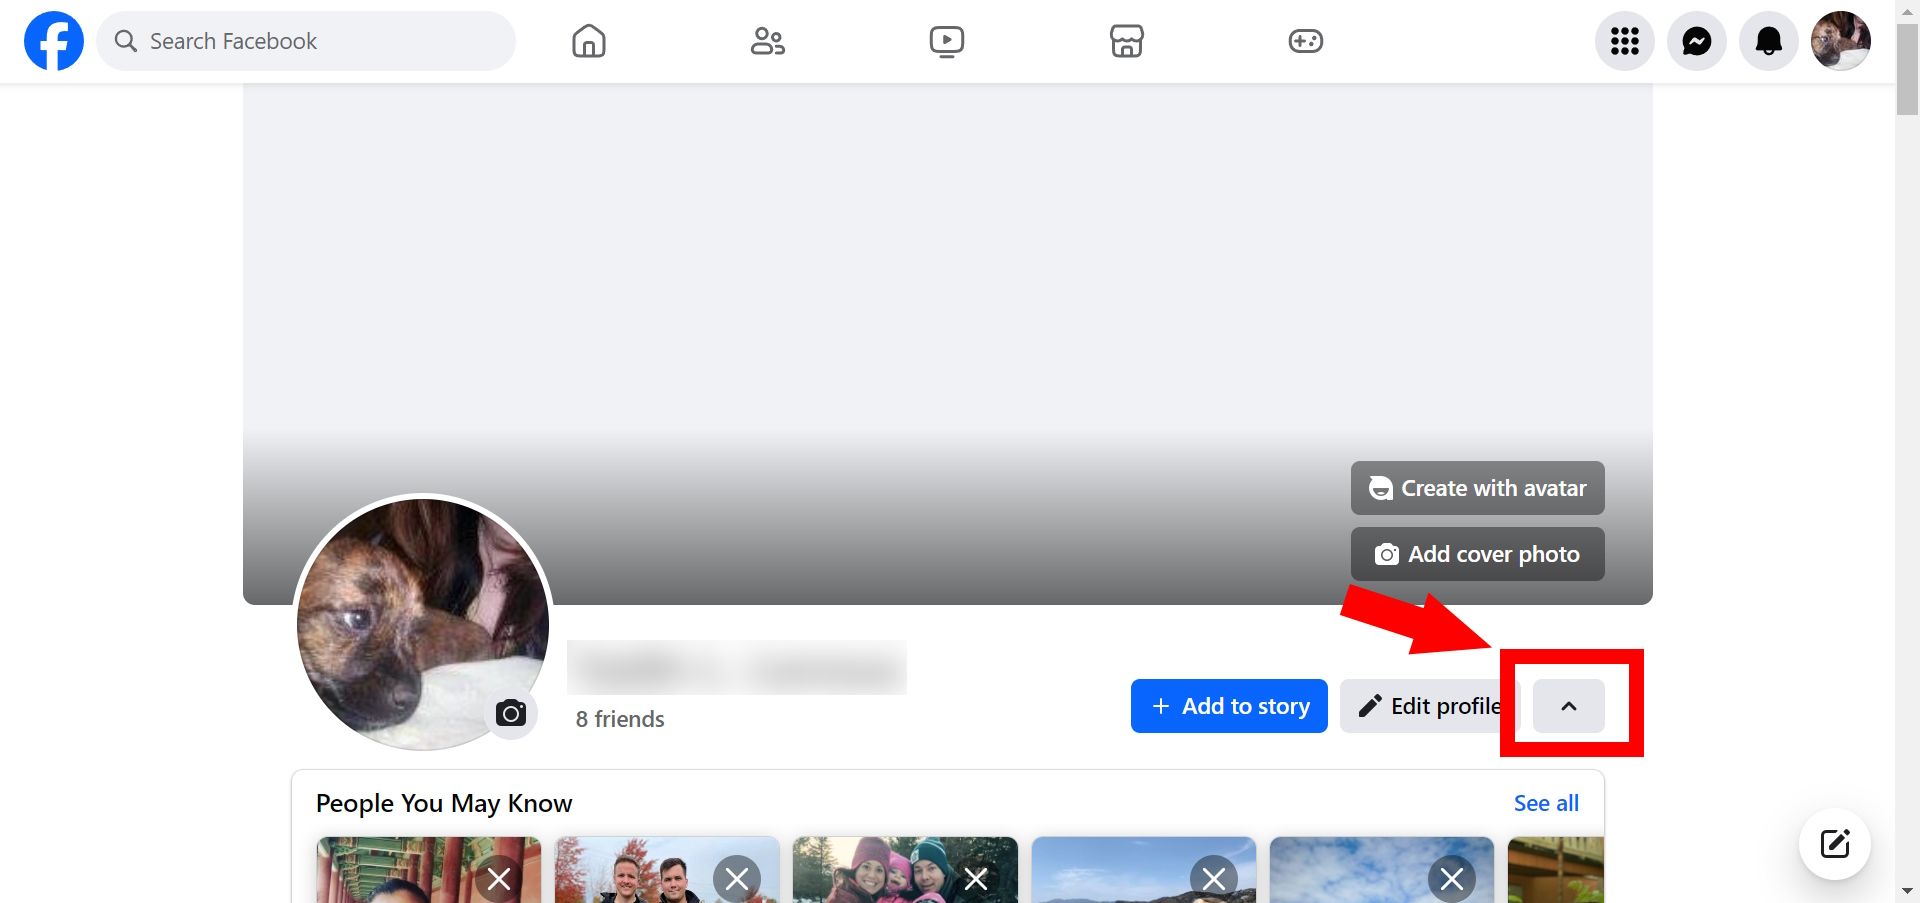The image size is (1920, 903).
Task: Click the Marketplace icon
Action: coord(1126,41)
